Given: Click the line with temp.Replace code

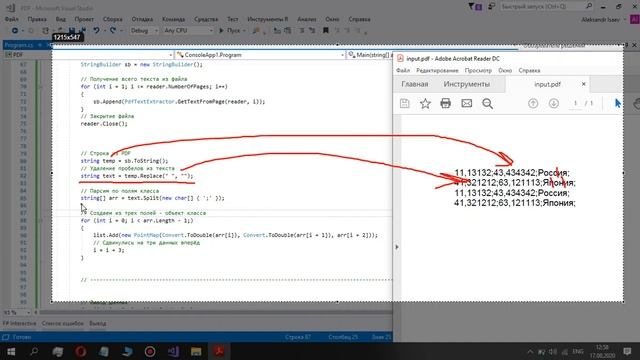Looking at the screenshot, I should pyautogui.click(x=137, y=176).
